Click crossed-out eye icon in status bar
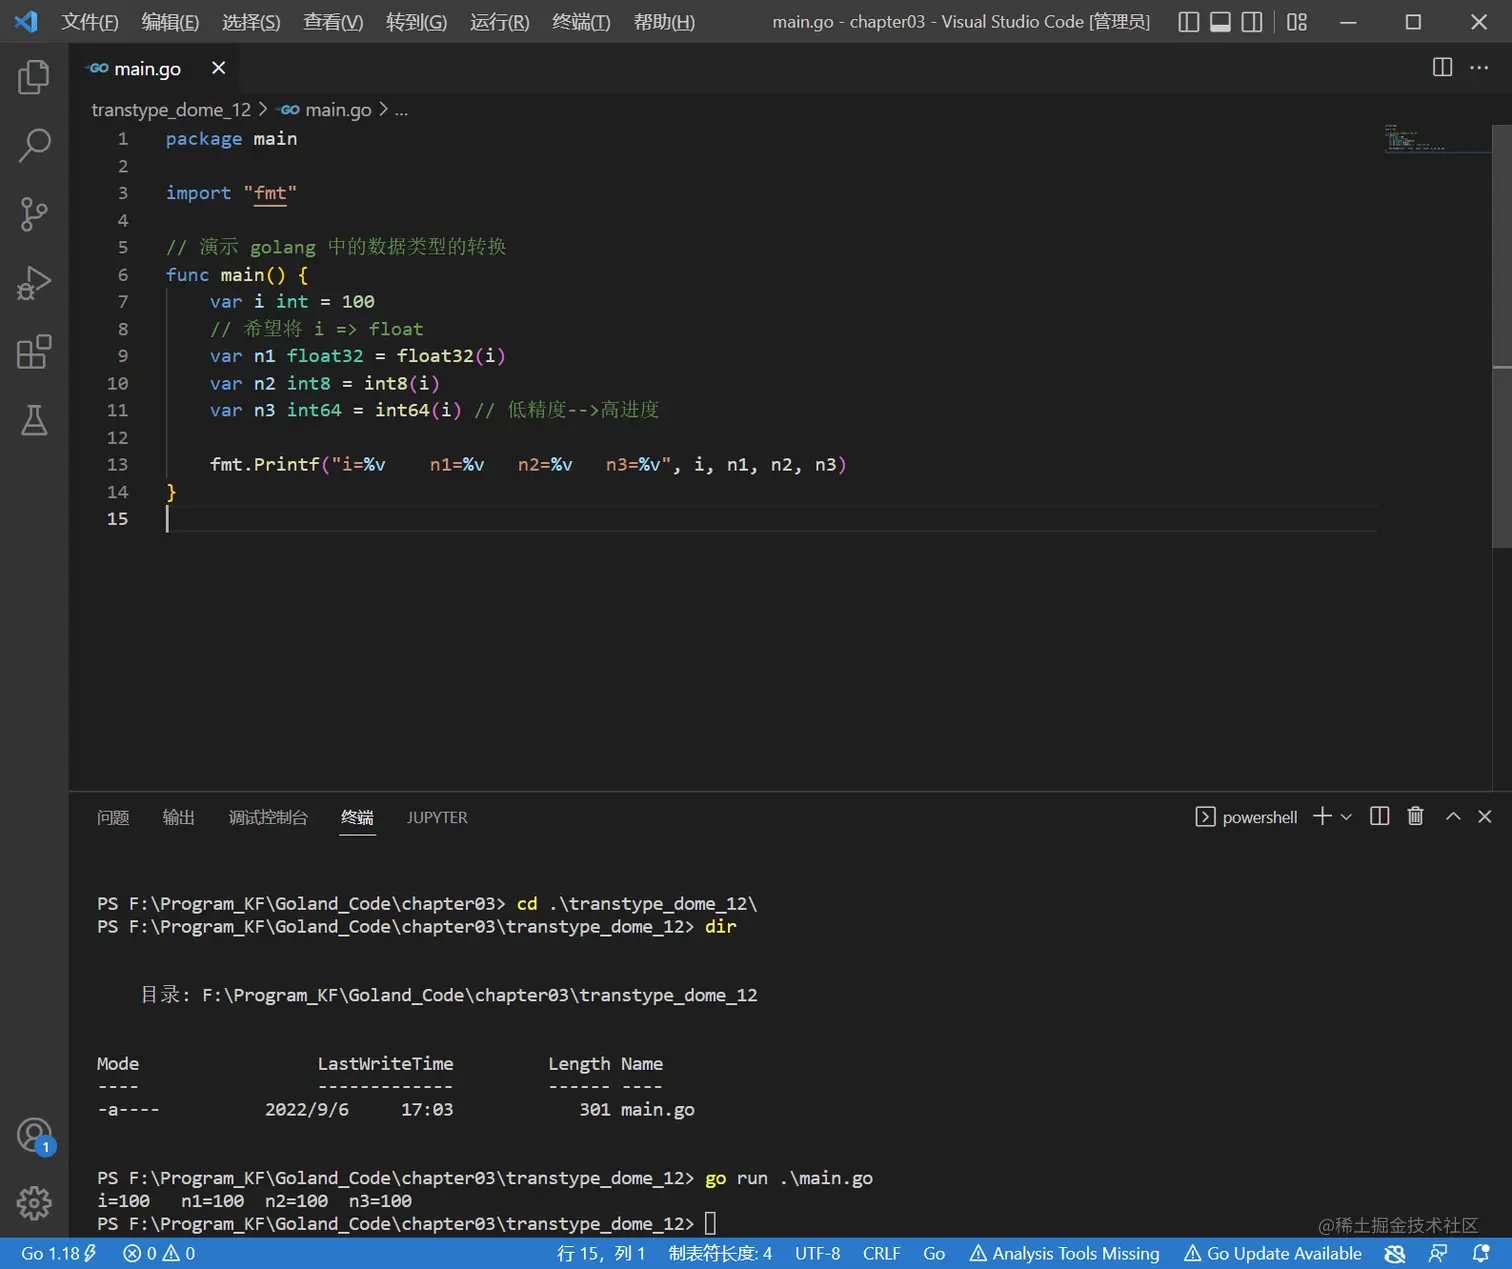The image size is (1512, 1269). 1394,1253
